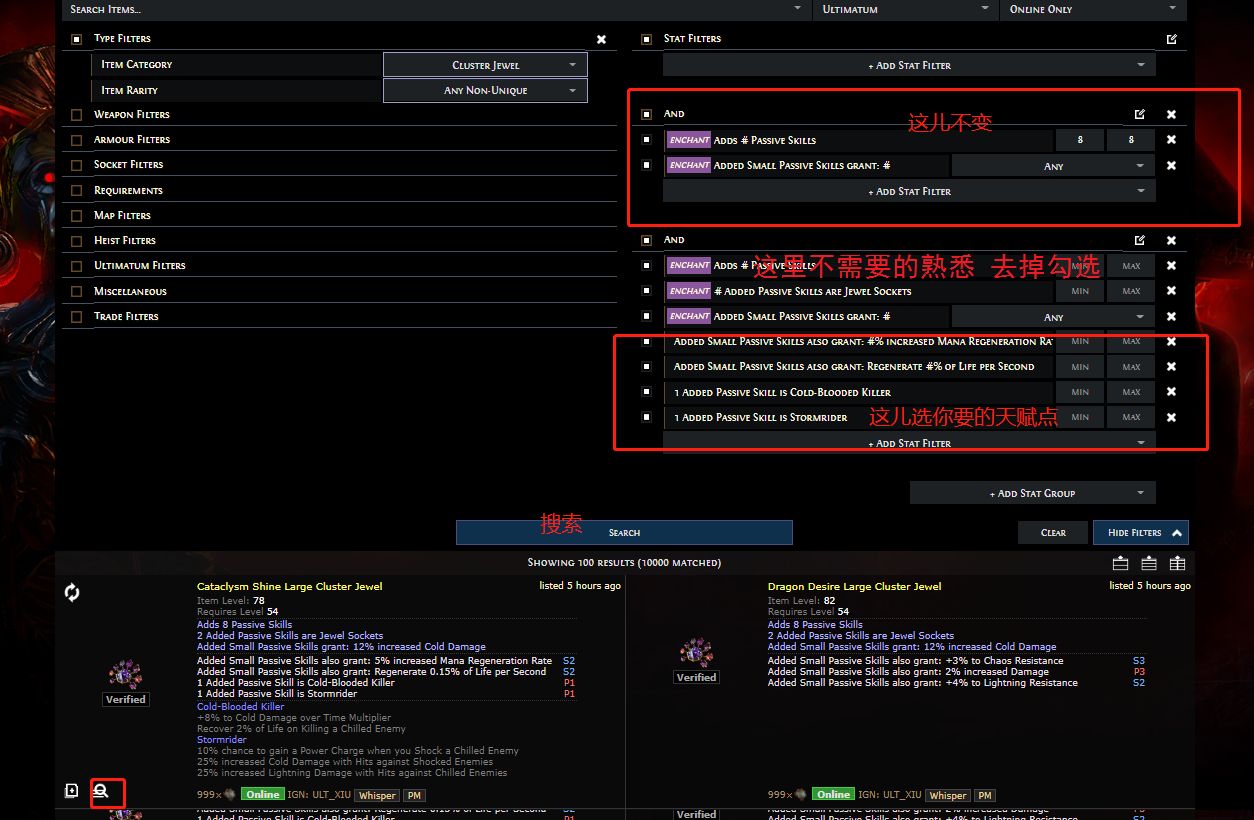Uncheck the Jewel Sockets filter checkbox

pos(646,291)
